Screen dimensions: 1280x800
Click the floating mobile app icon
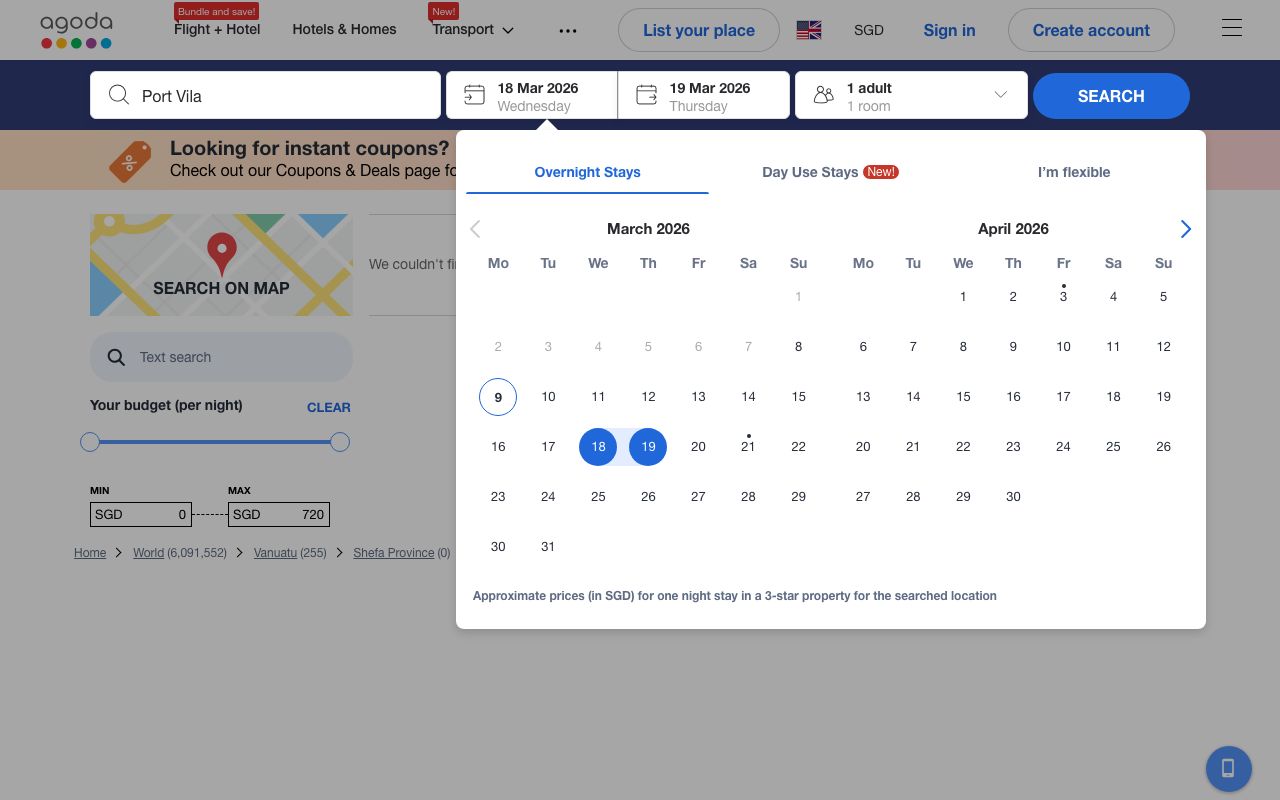1228,768
